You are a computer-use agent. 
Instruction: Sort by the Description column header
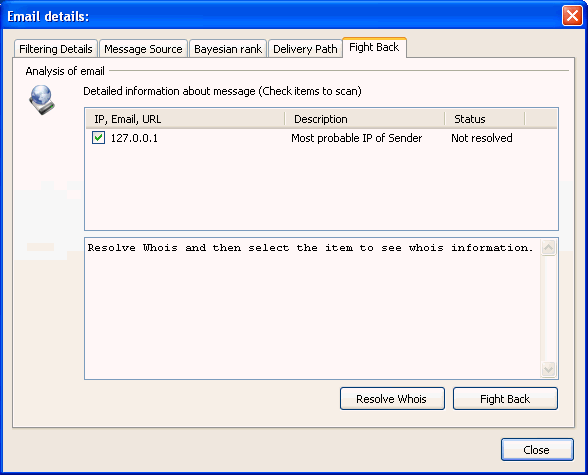click(x=364, y=119)
